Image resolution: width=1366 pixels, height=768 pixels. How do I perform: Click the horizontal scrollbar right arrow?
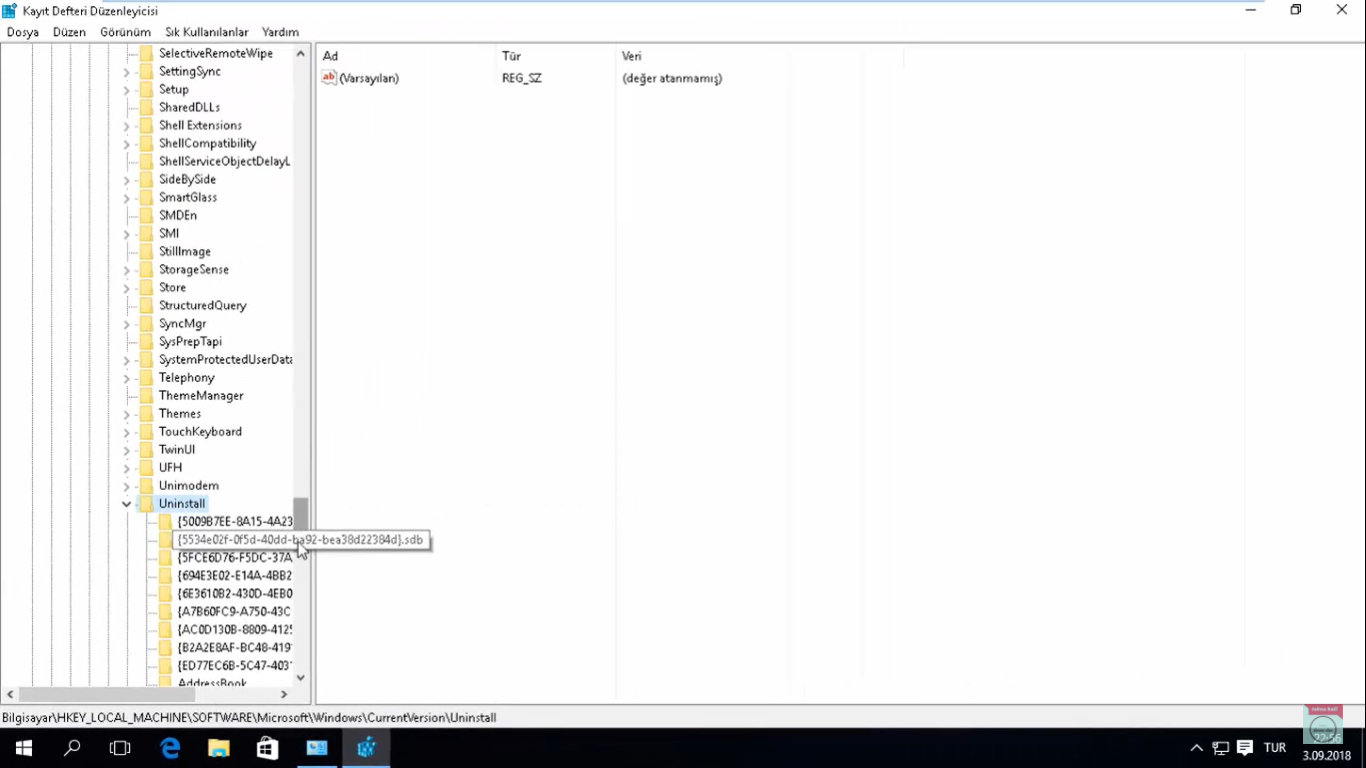click(284, 694)
